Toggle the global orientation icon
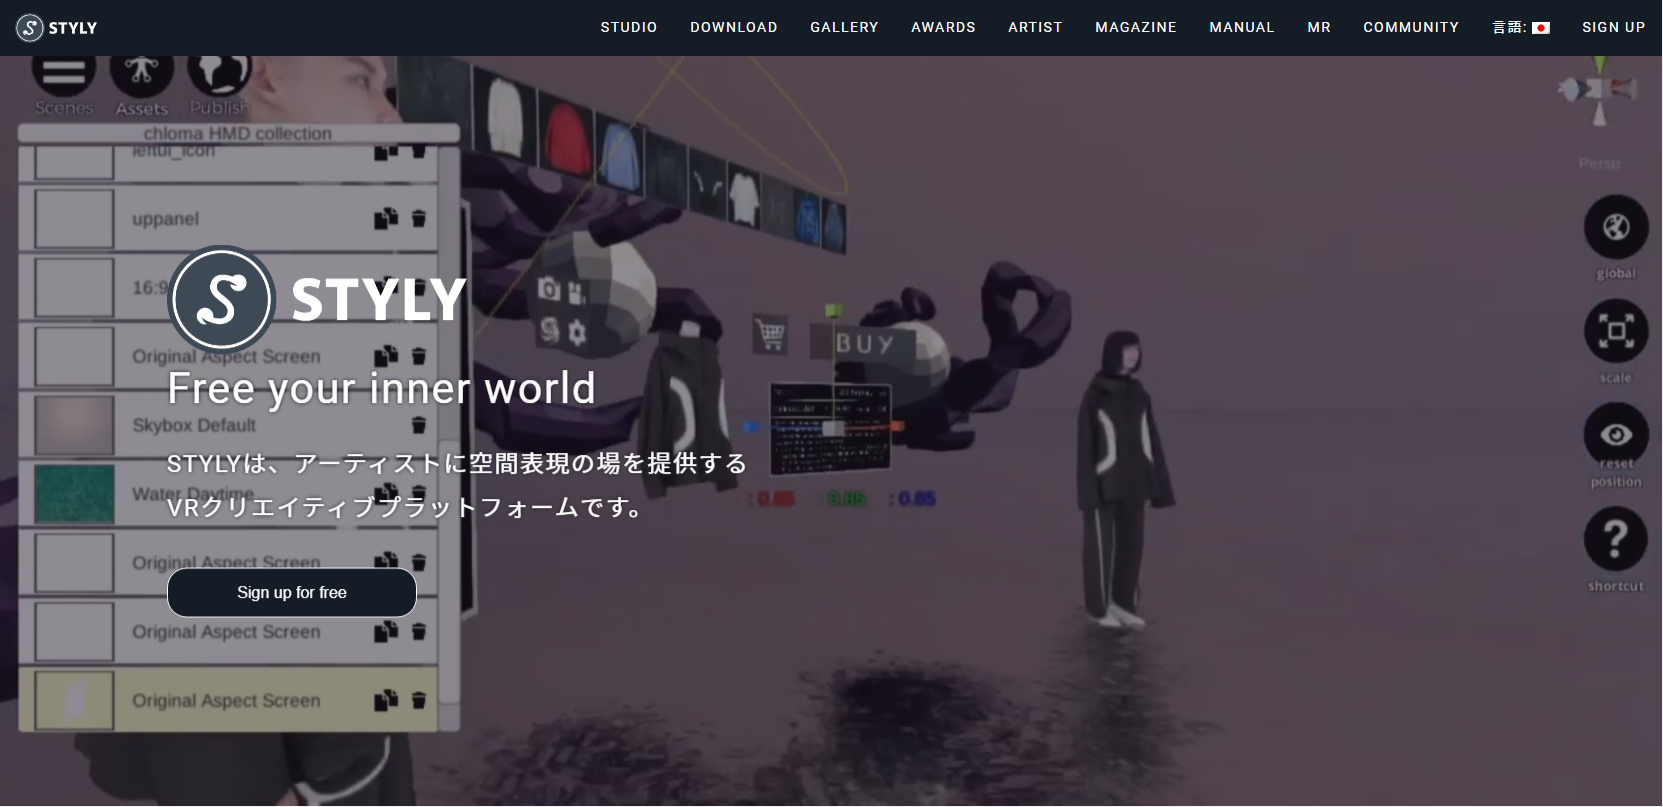The width and height of the screenshot is (1663, 807). point(1616,228)
